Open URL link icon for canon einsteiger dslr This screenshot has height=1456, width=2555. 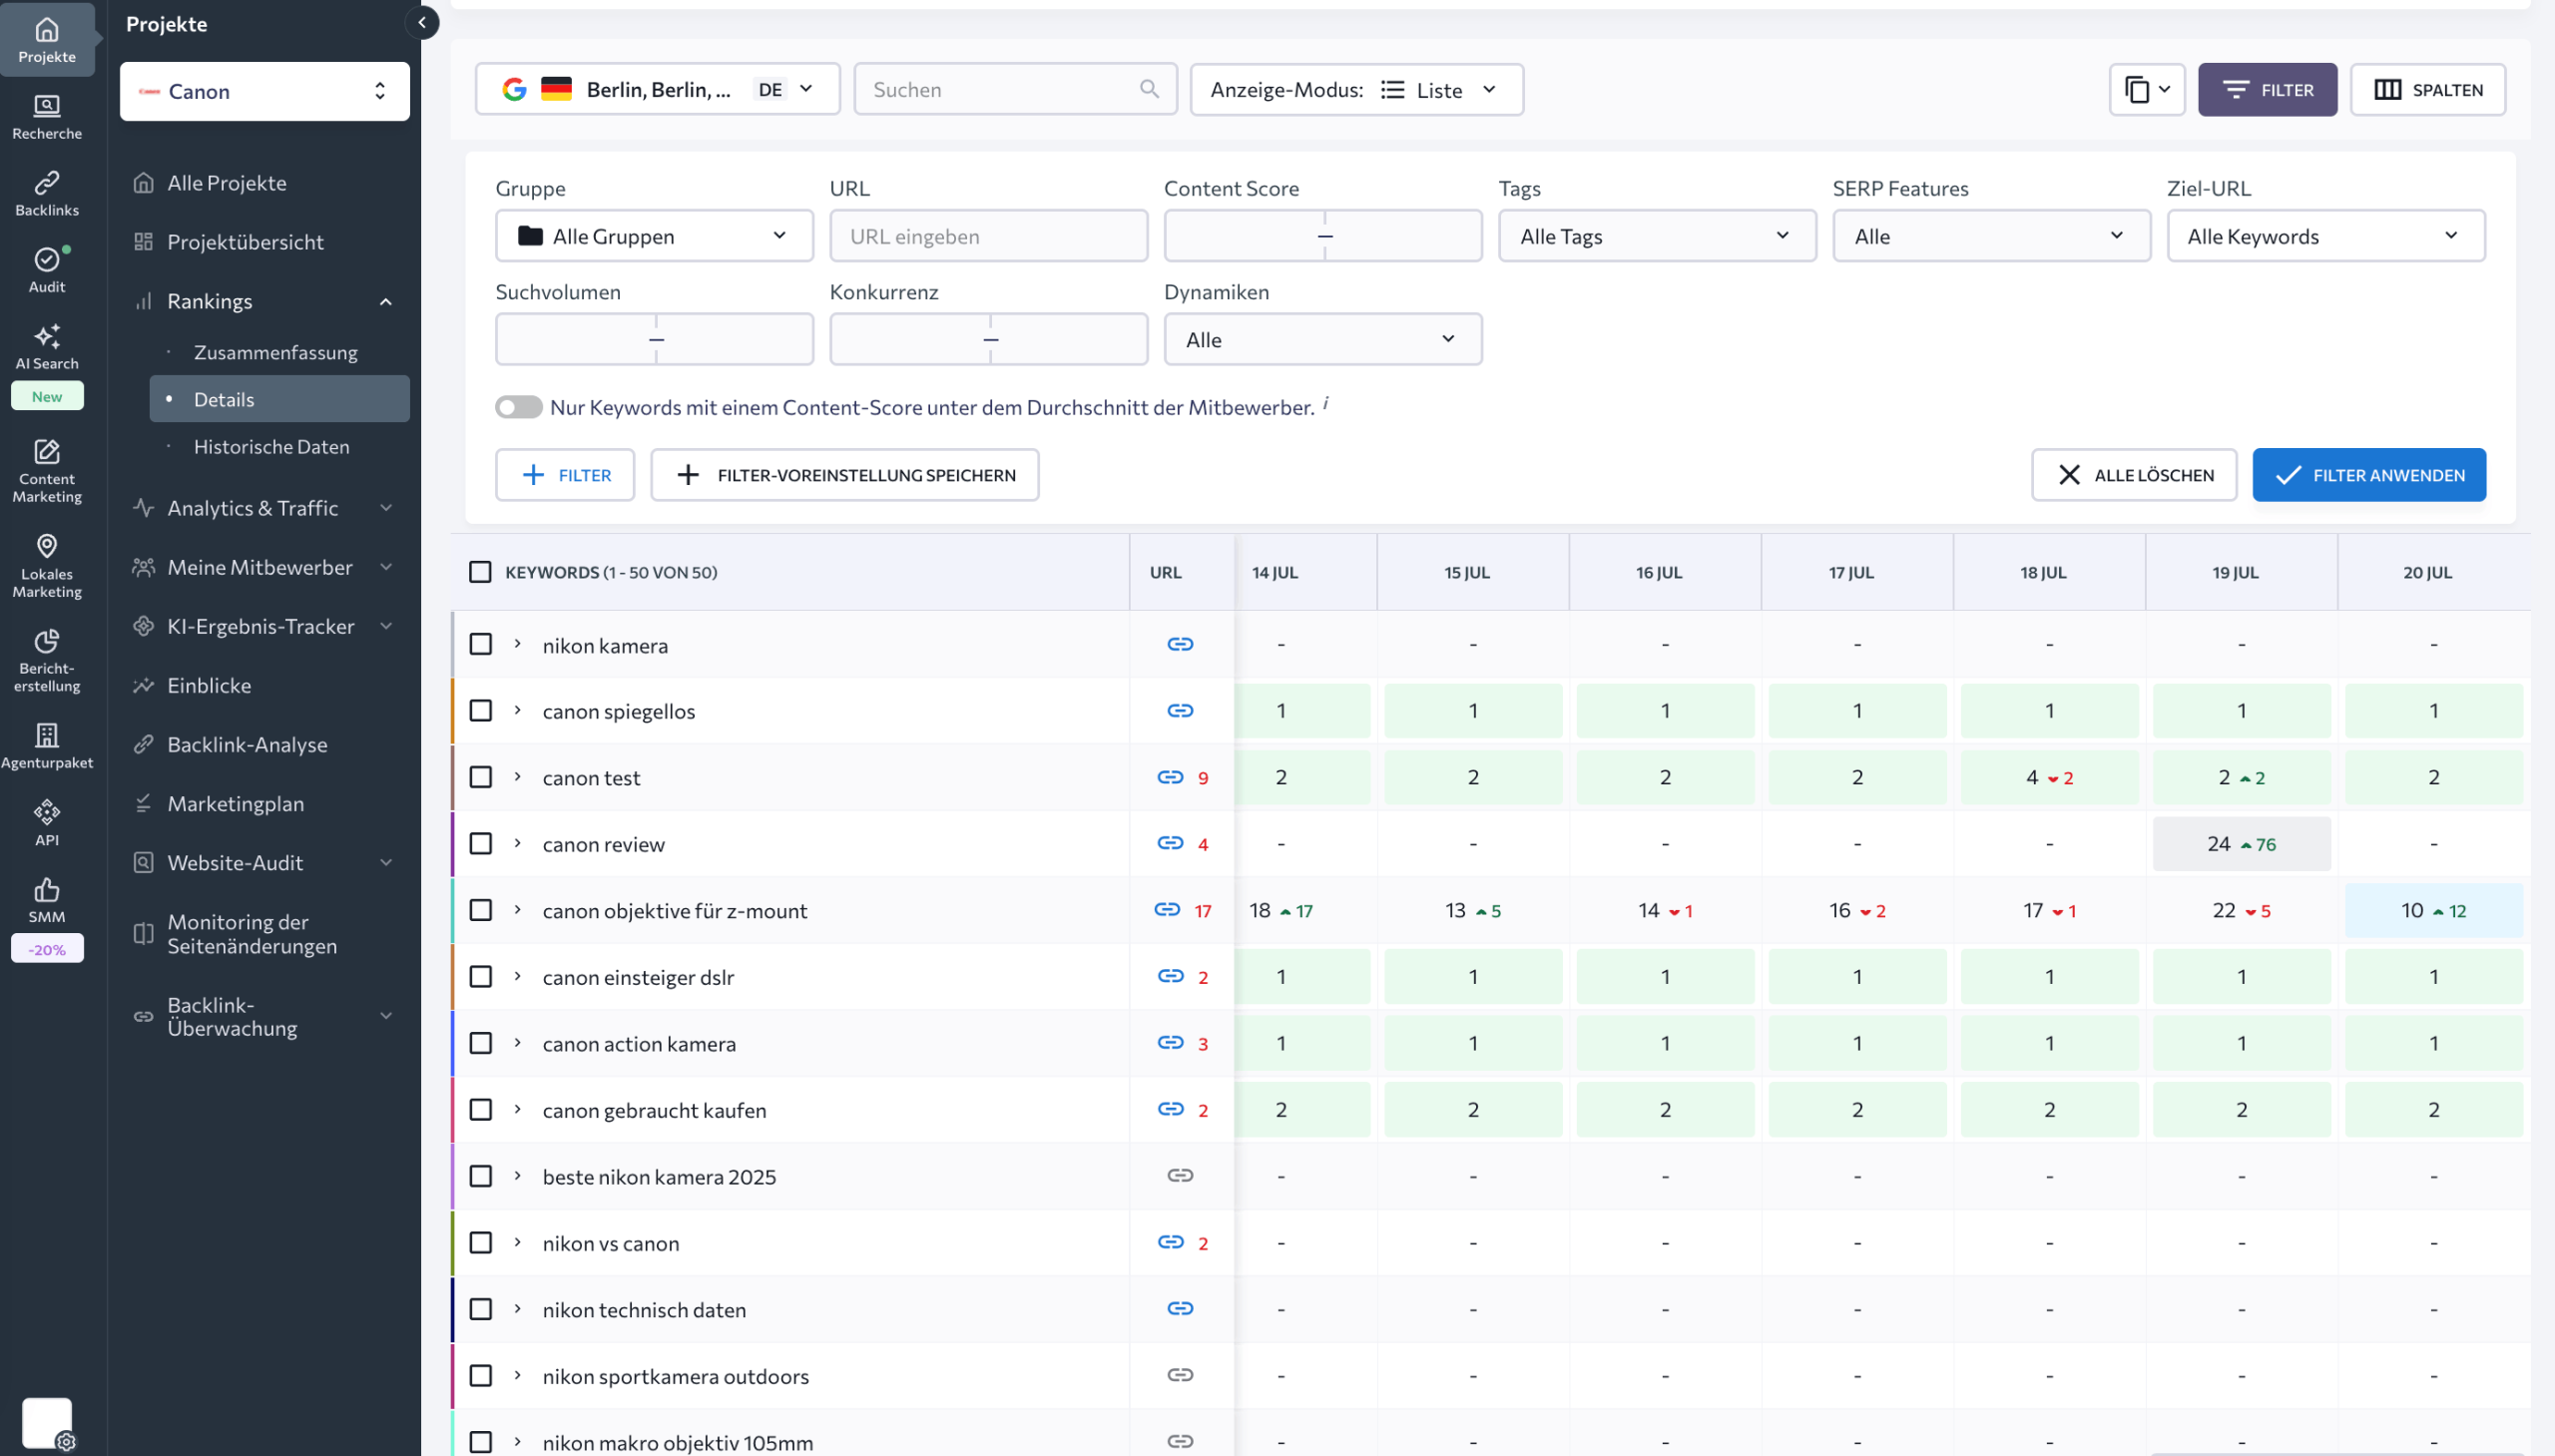coord(1170,976)
